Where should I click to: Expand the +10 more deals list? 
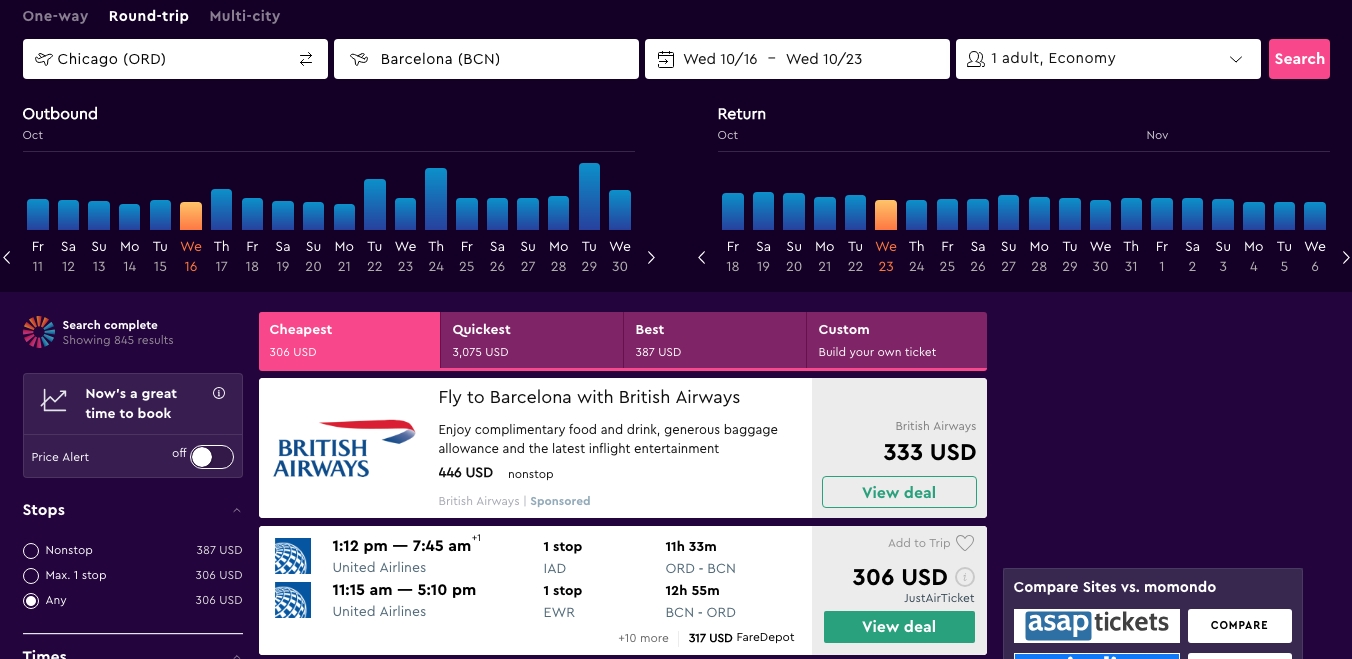coord(643,638)
